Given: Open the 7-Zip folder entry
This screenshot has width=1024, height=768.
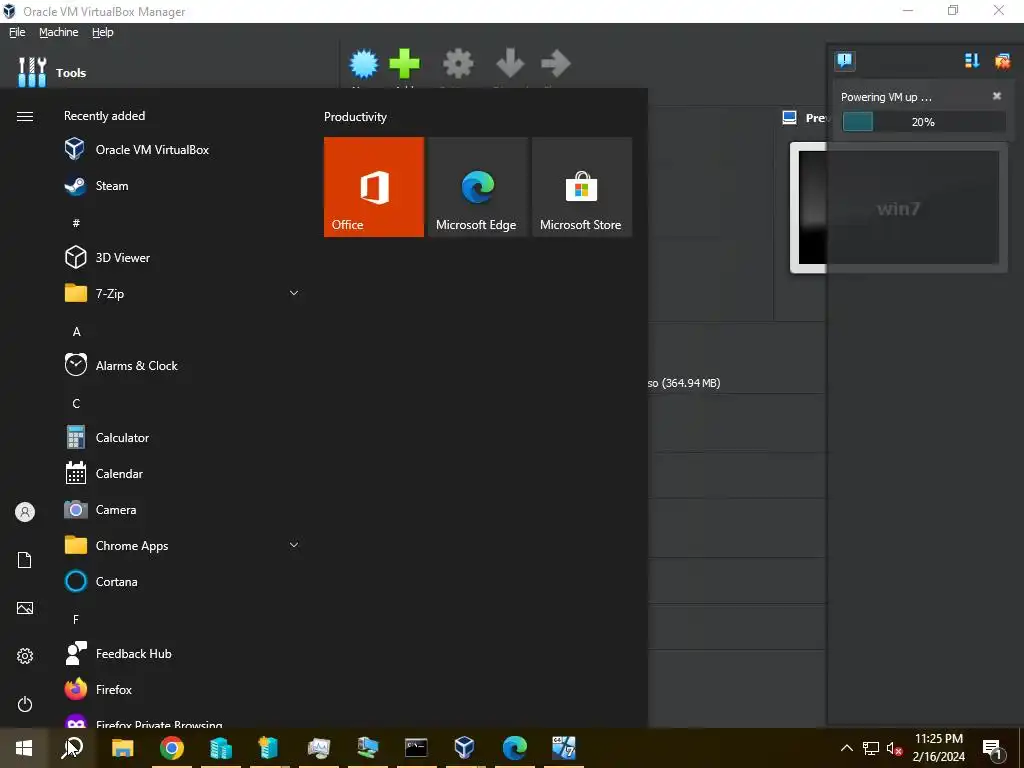Looking at the screenshot, I should [182, 293].
